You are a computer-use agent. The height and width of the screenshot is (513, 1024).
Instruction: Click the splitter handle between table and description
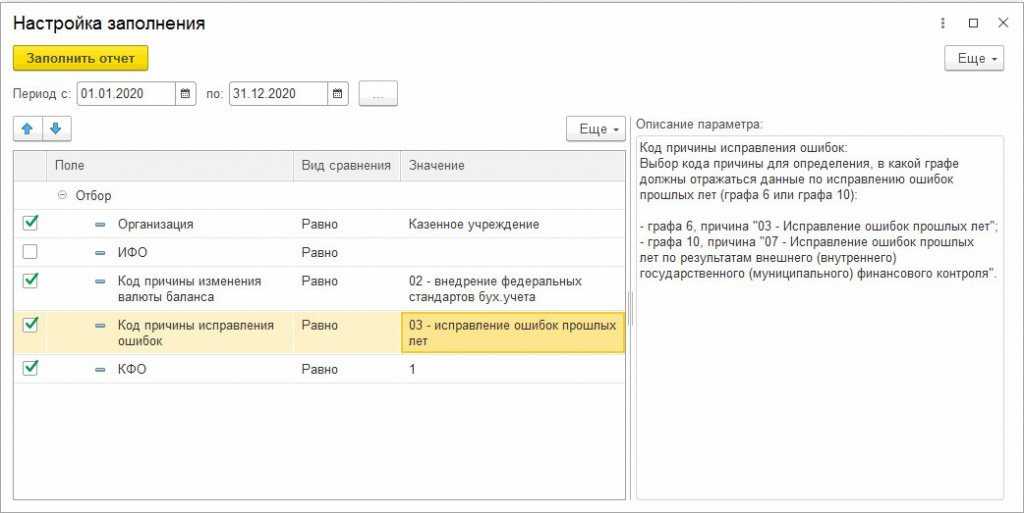point(630,309)
